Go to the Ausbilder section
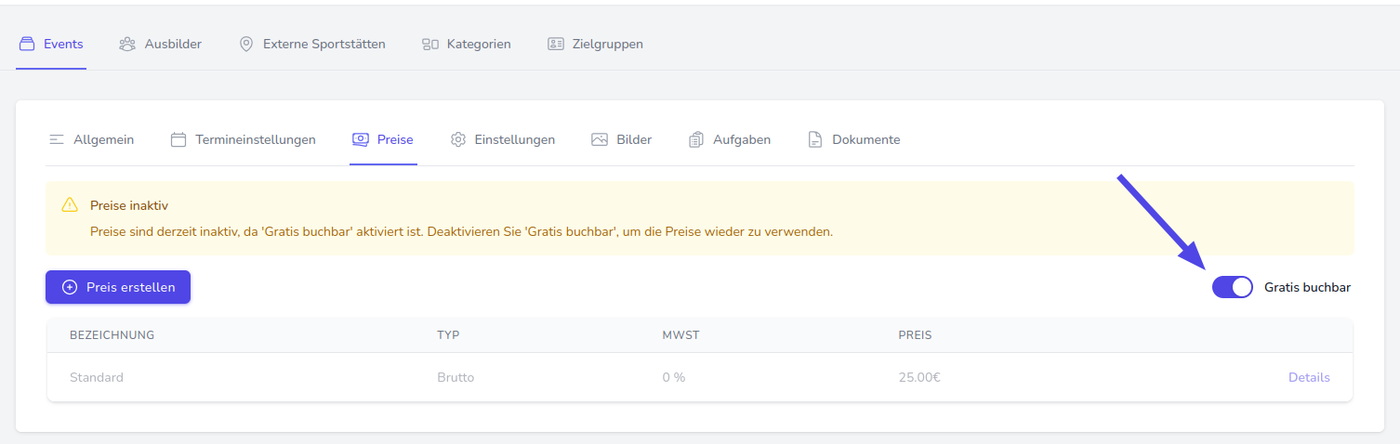 point(172,44)
